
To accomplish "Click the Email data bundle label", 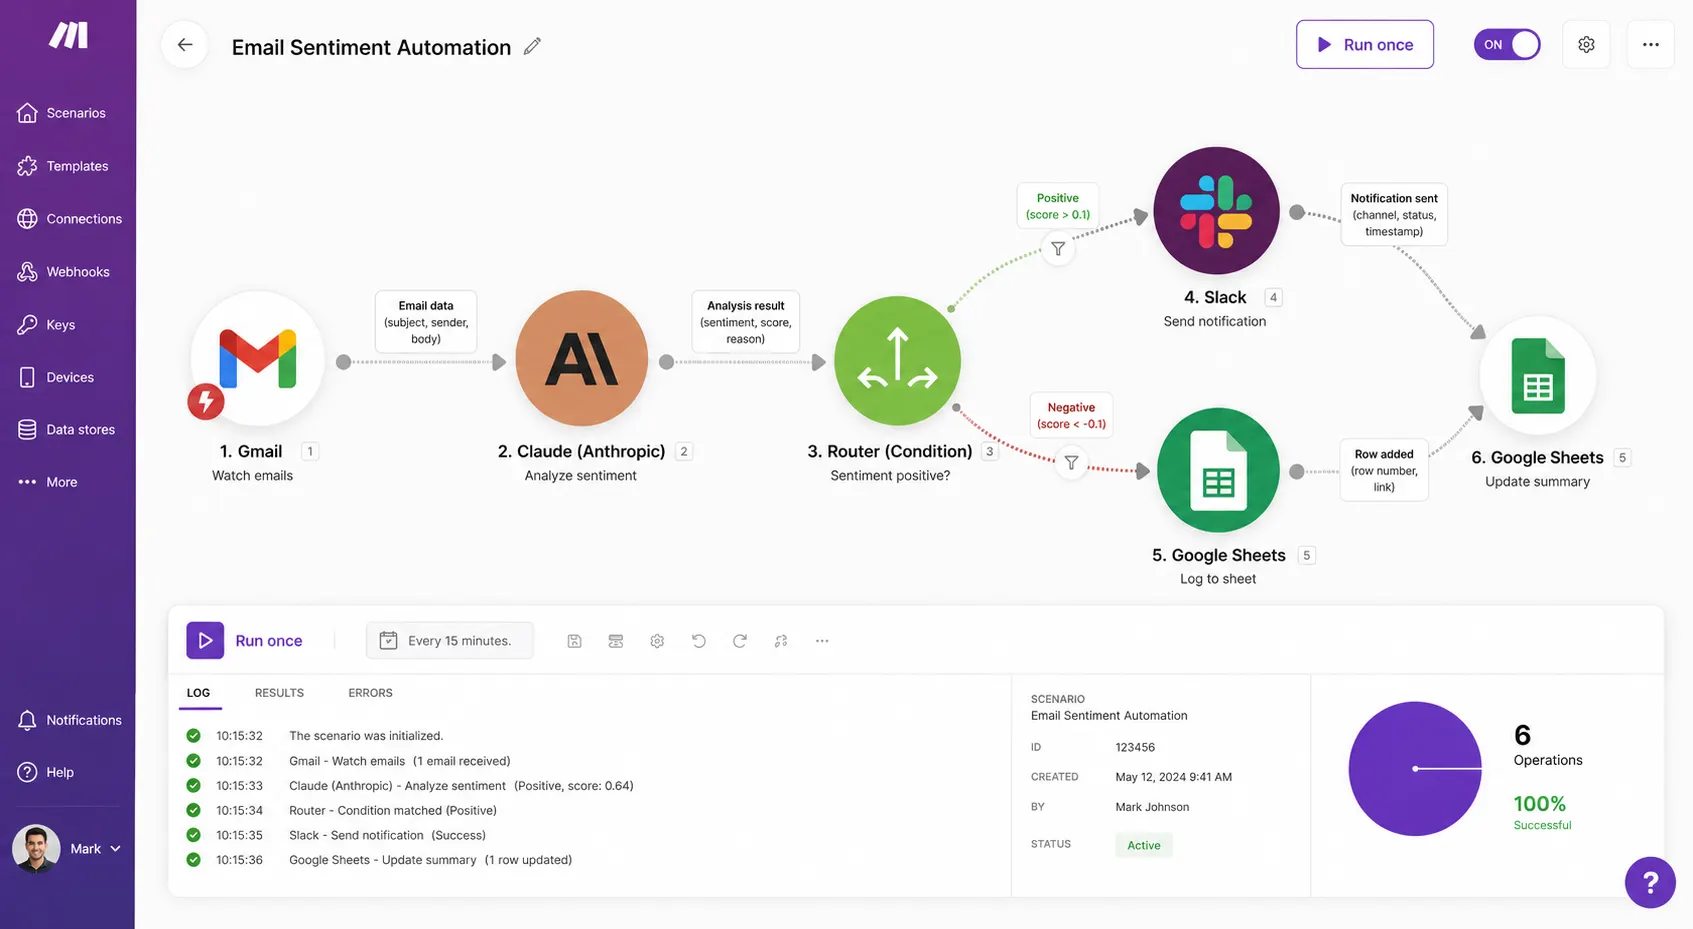I will tap(426, 322).
